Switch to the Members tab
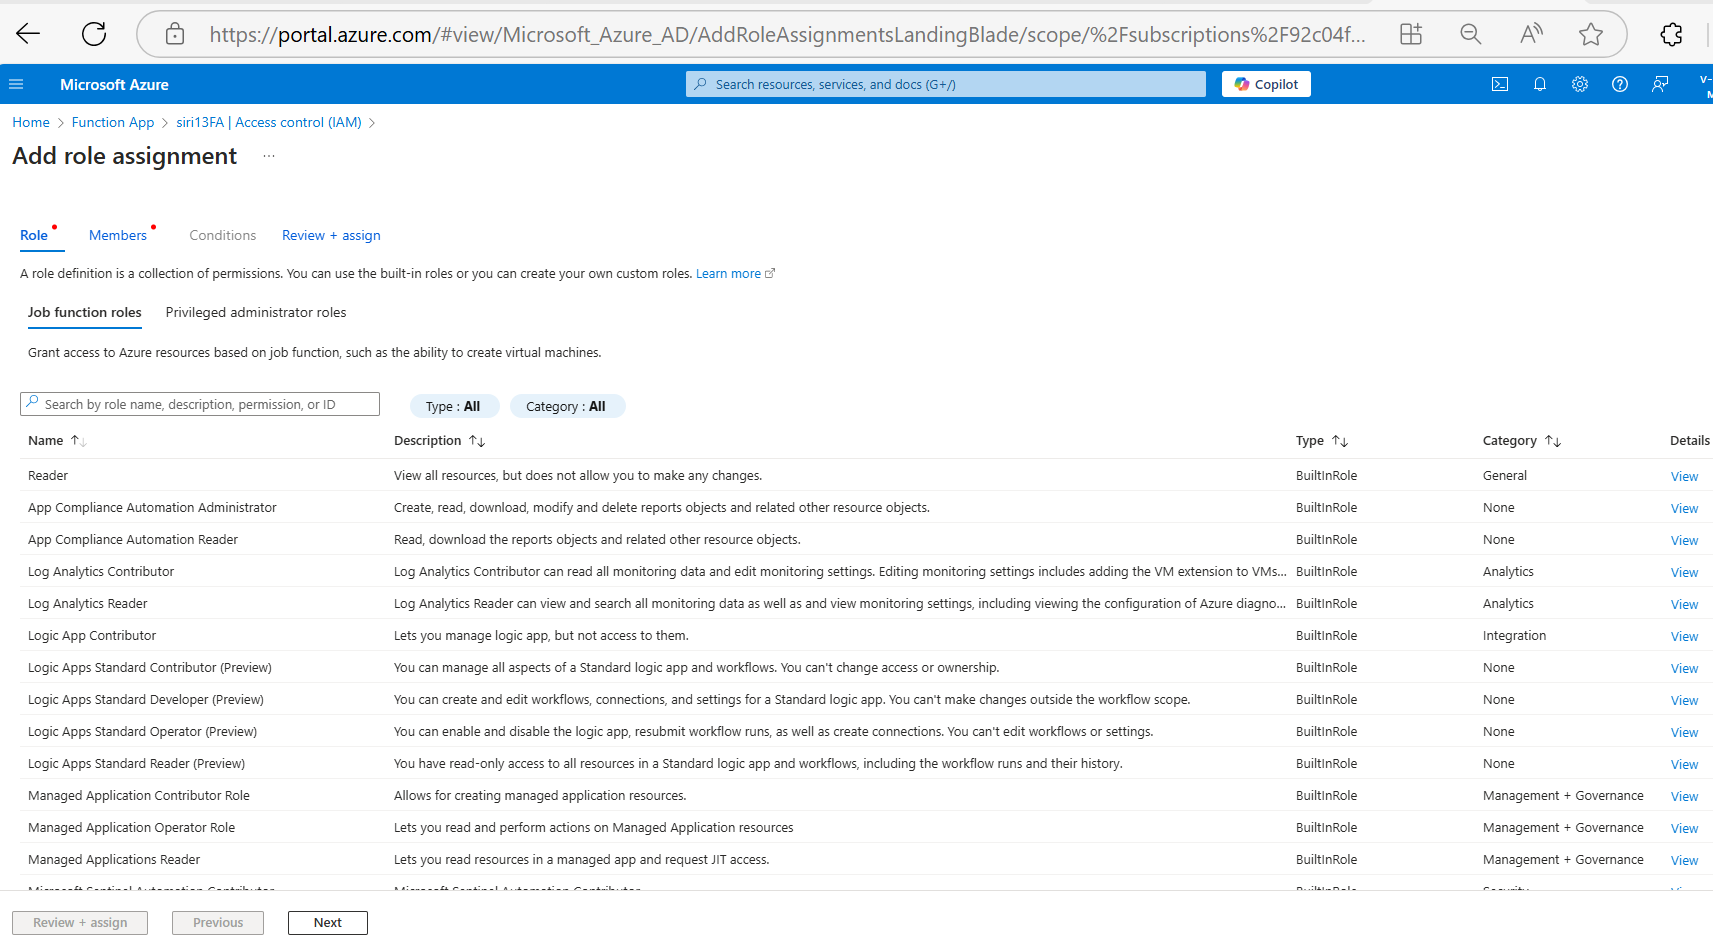Image resolution: width=1713 pixels, height=943 pixels. 118,235
